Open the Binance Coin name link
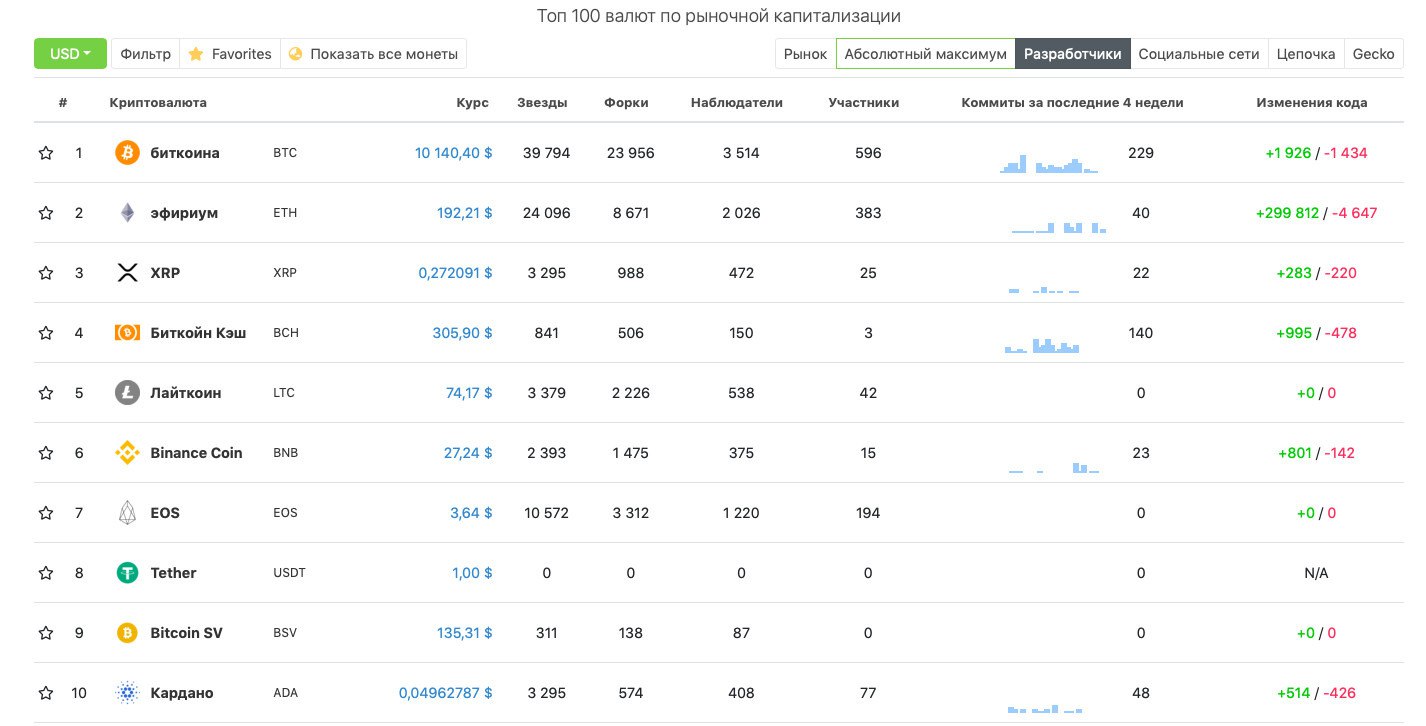This screenshot has width=1426, height=726. (x=196, y=453)
